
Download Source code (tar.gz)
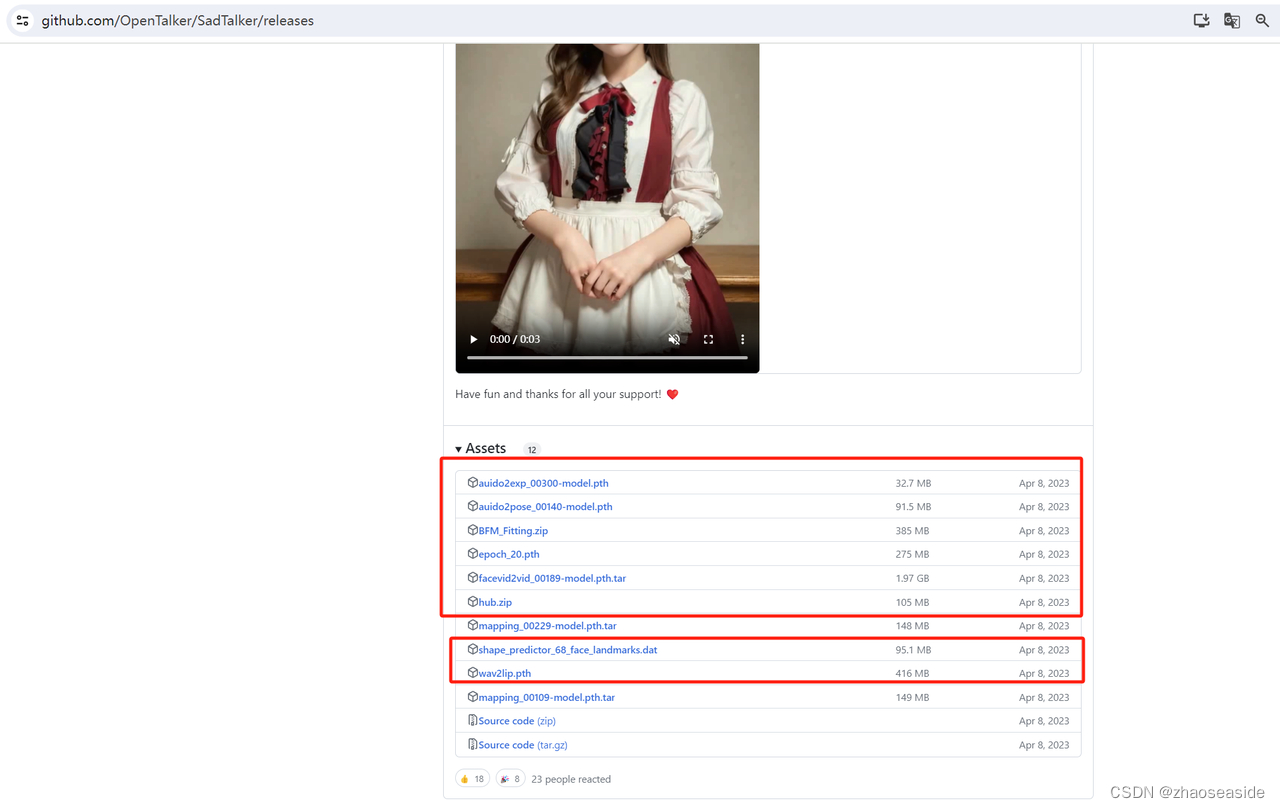[x=523, y=745]
